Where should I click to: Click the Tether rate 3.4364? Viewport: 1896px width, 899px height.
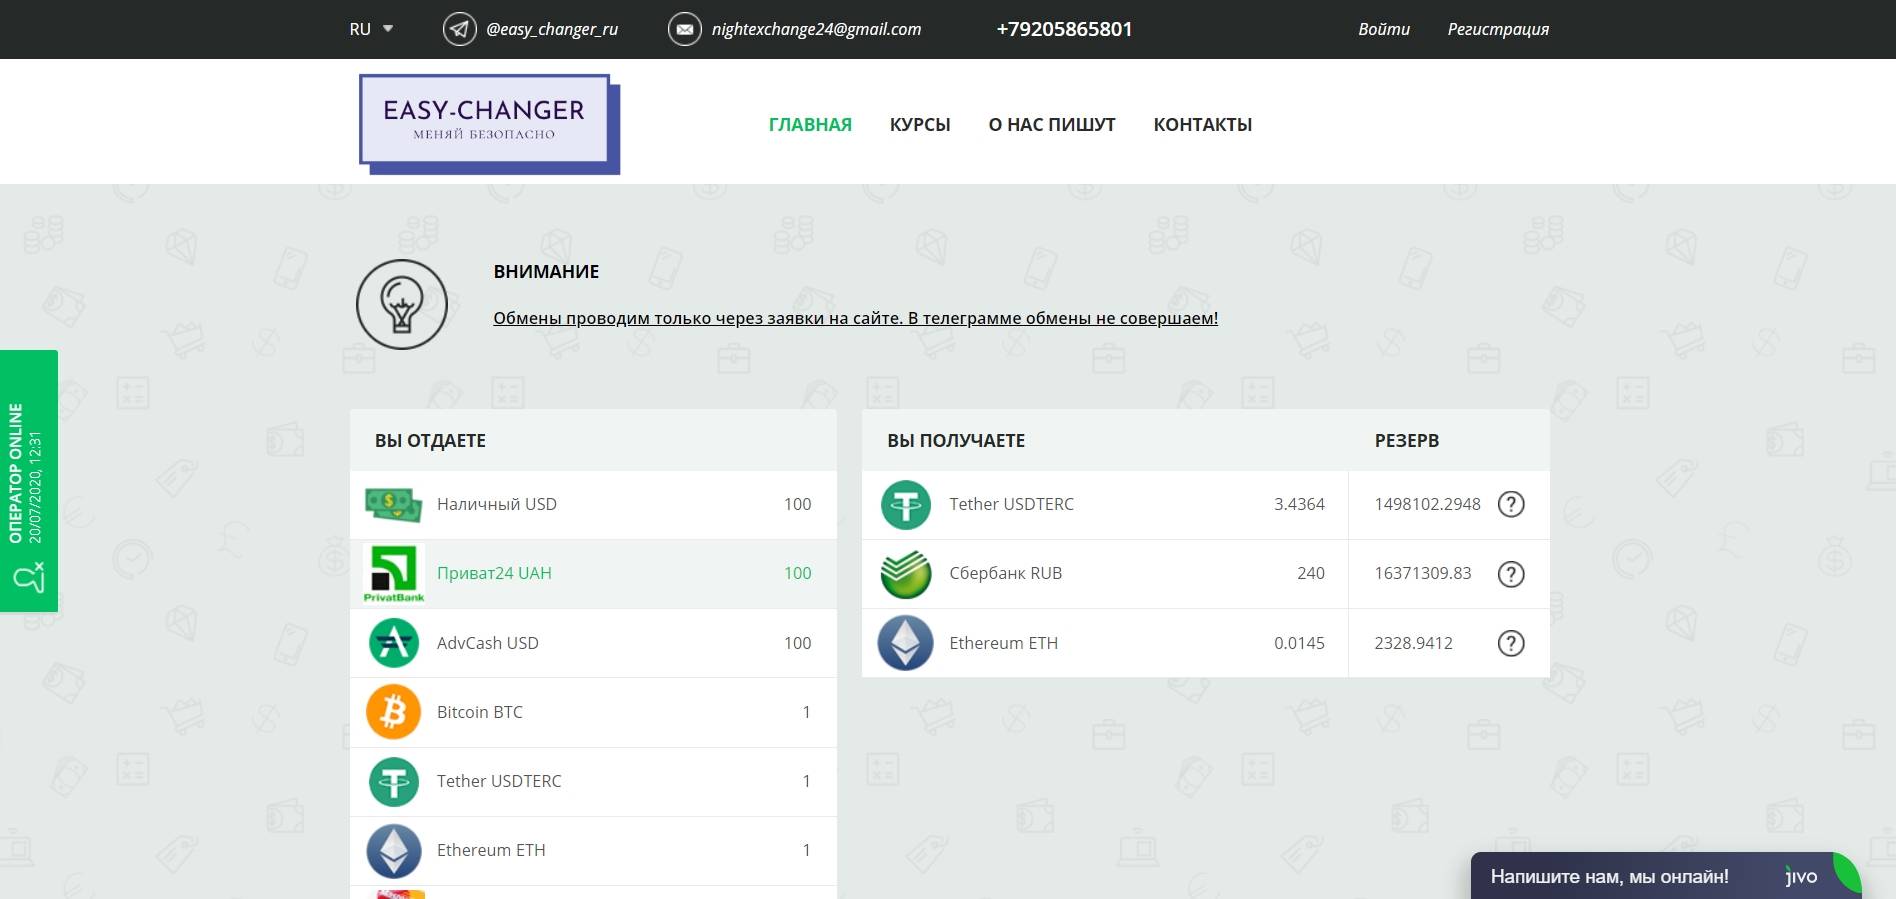coord(1299,504)
